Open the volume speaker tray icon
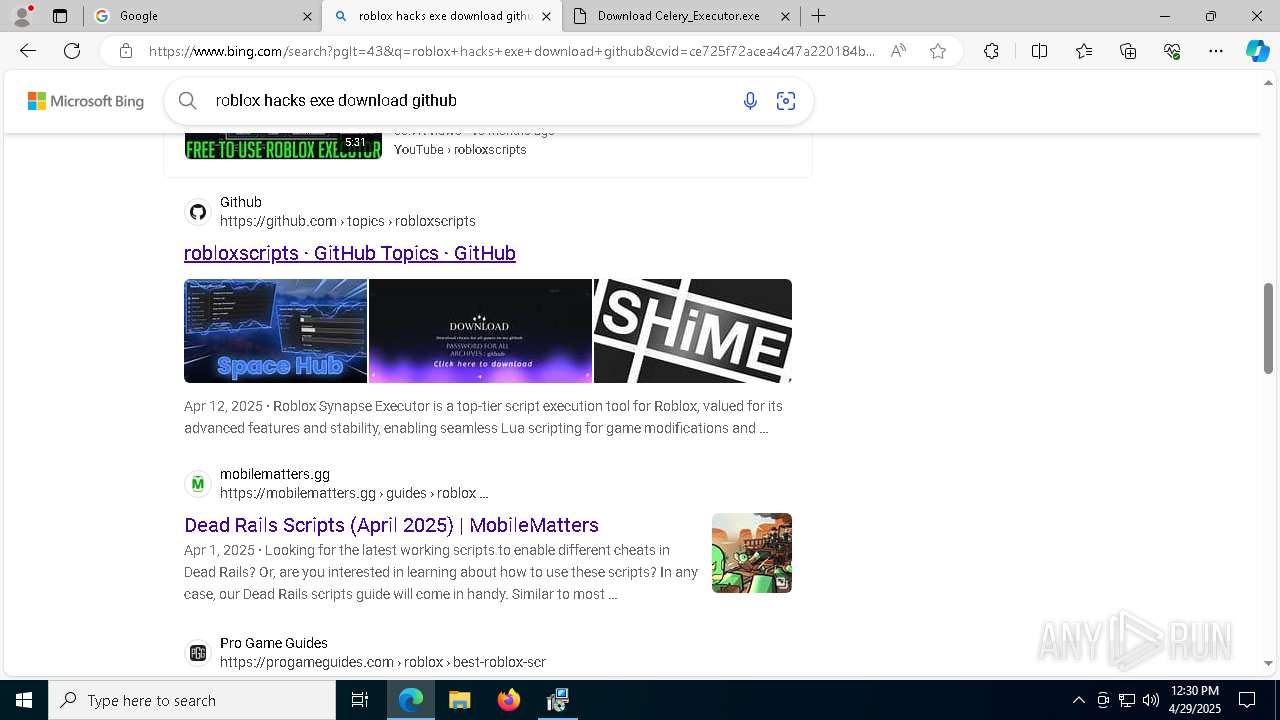The width and height of the screenshot is (1280, 720). (1151, 700)
